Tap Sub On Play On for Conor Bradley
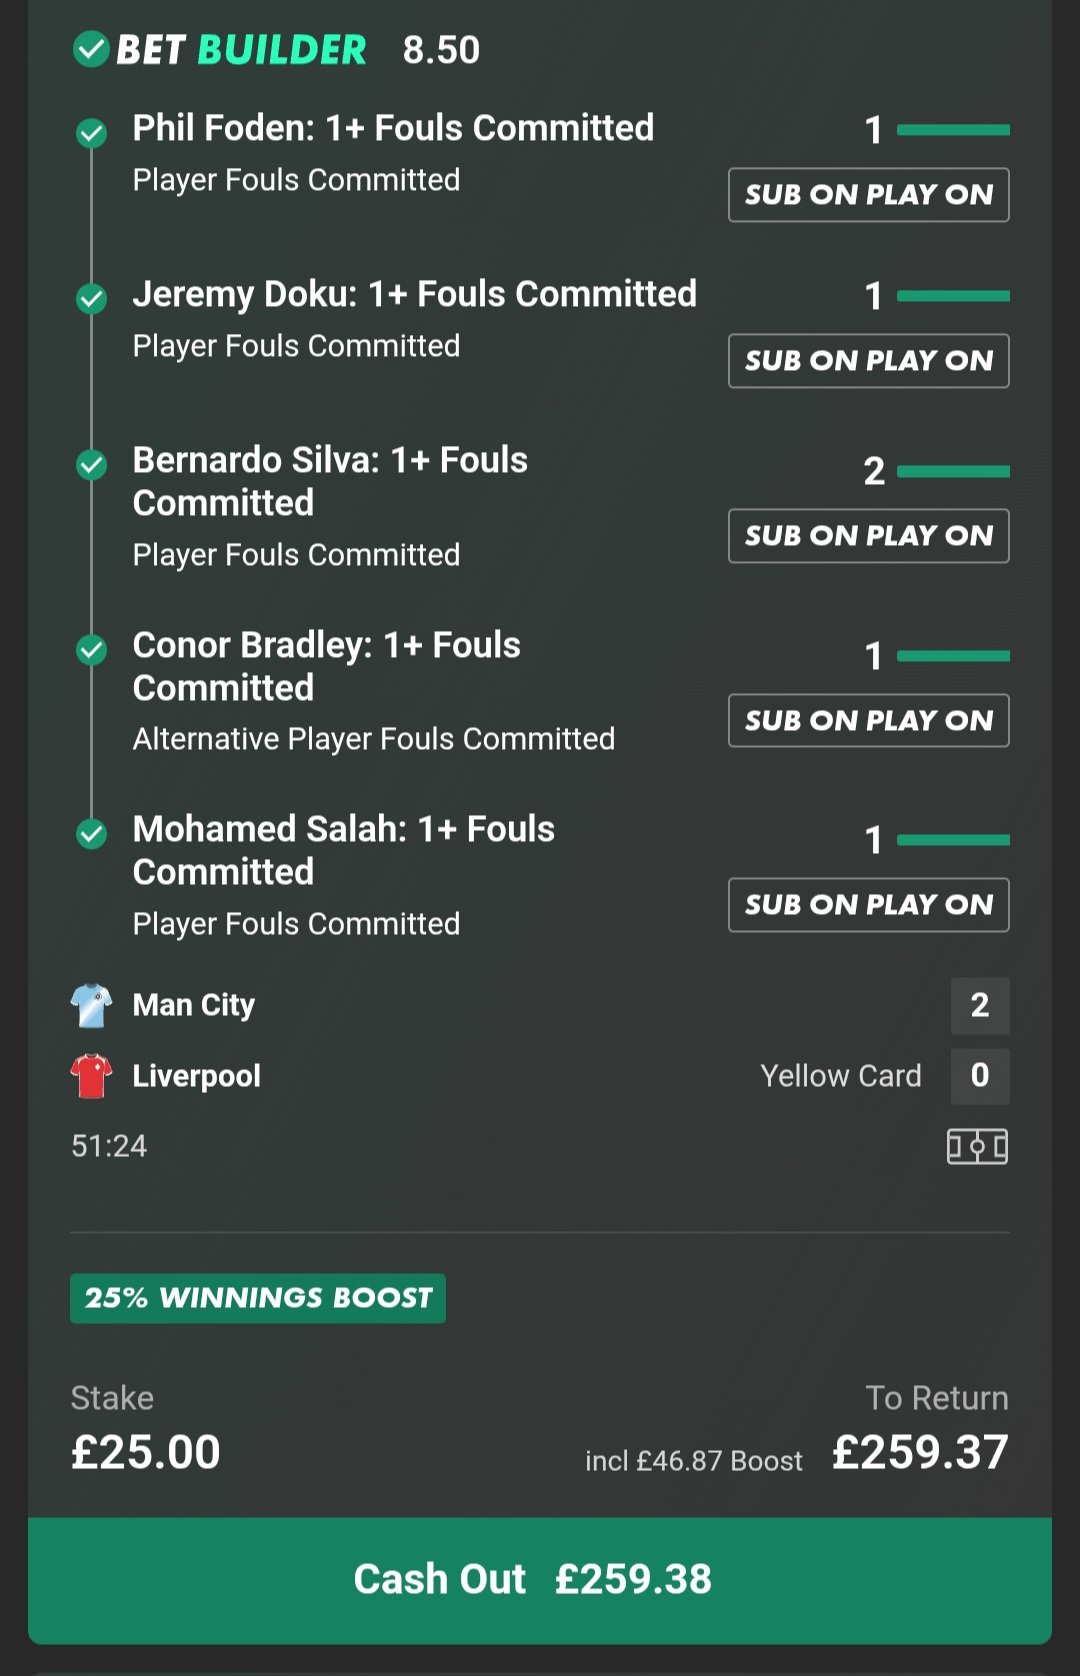This screenshot has width=1080, height=1676. (x=868, y=721)
